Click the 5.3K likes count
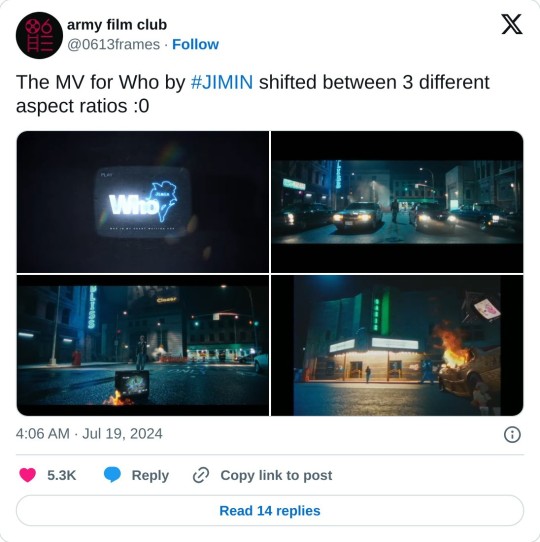The height and width of the screenshot is (542, 540). pos(62,475)
